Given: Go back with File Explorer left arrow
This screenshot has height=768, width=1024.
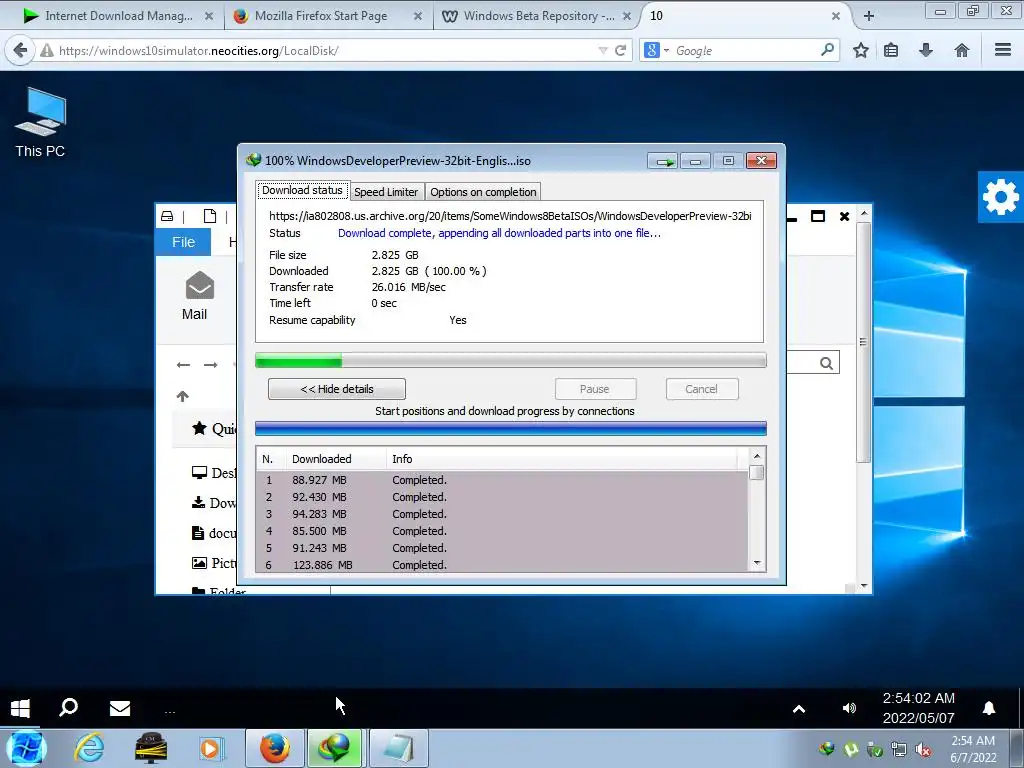Looking at the screenshot, I should coord(184,365).
